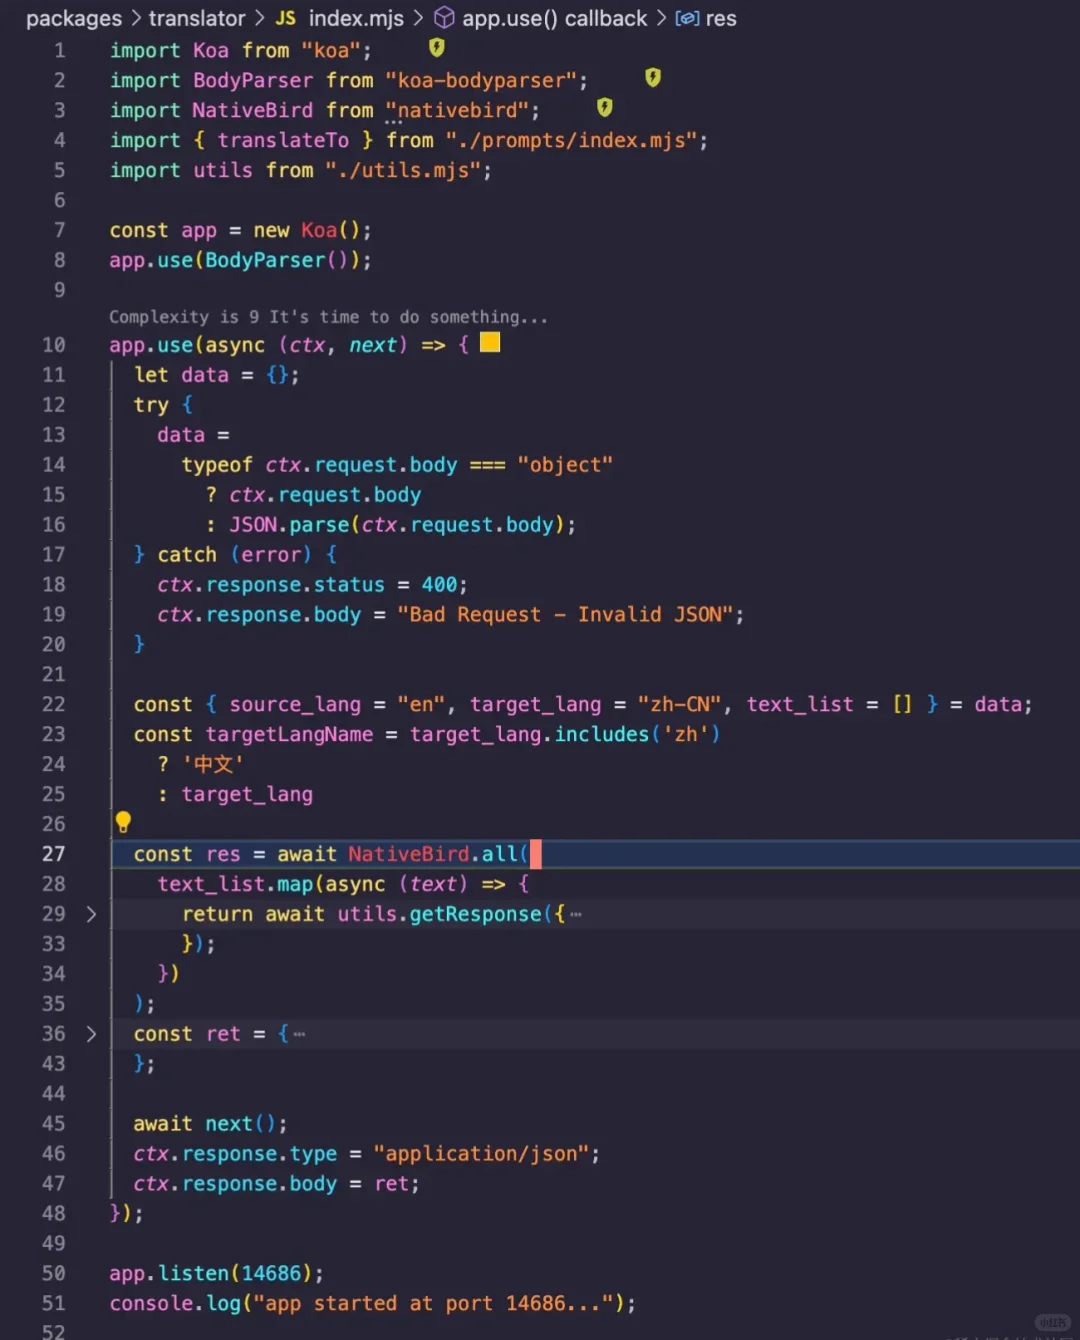Click the Complexity is 9 code lens
The width and height of the screenshot is (1080, 1340).
point(328,317)
